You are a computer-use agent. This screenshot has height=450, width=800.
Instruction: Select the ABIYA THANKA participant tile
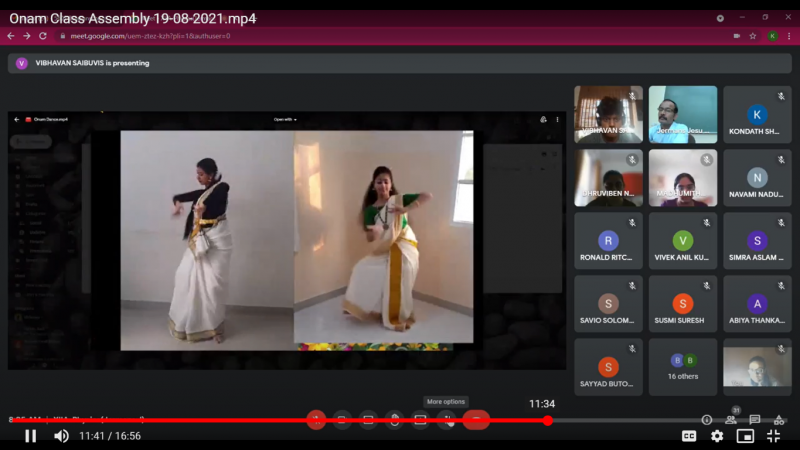[x=757, y=304]
